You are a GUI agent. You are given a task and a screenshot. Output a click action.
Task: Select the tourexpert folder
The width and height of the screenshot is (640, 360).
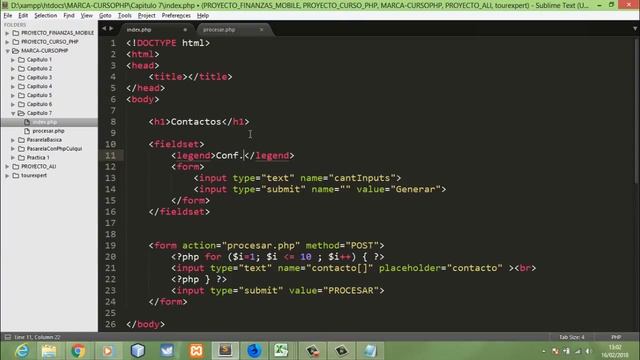pyautogui.click(x=34, y=176)
